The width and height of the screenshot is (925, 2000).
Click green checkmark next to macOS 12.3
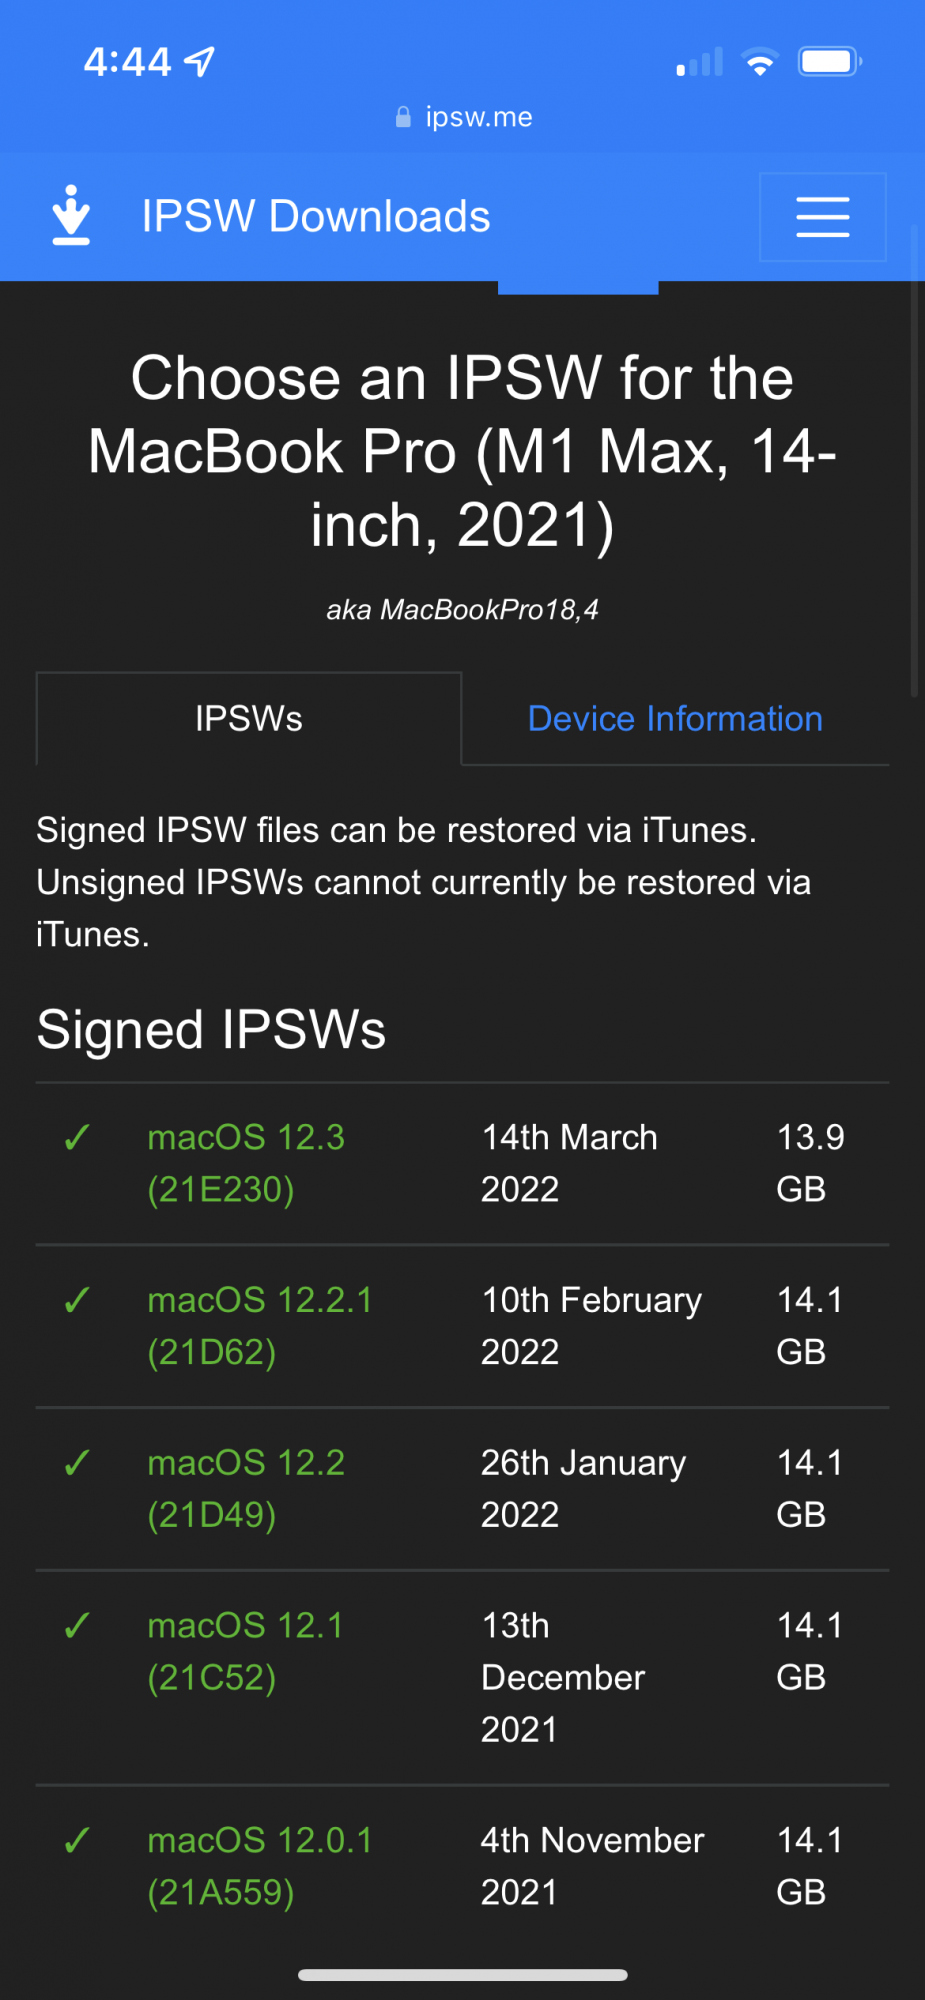(77, 1138)
